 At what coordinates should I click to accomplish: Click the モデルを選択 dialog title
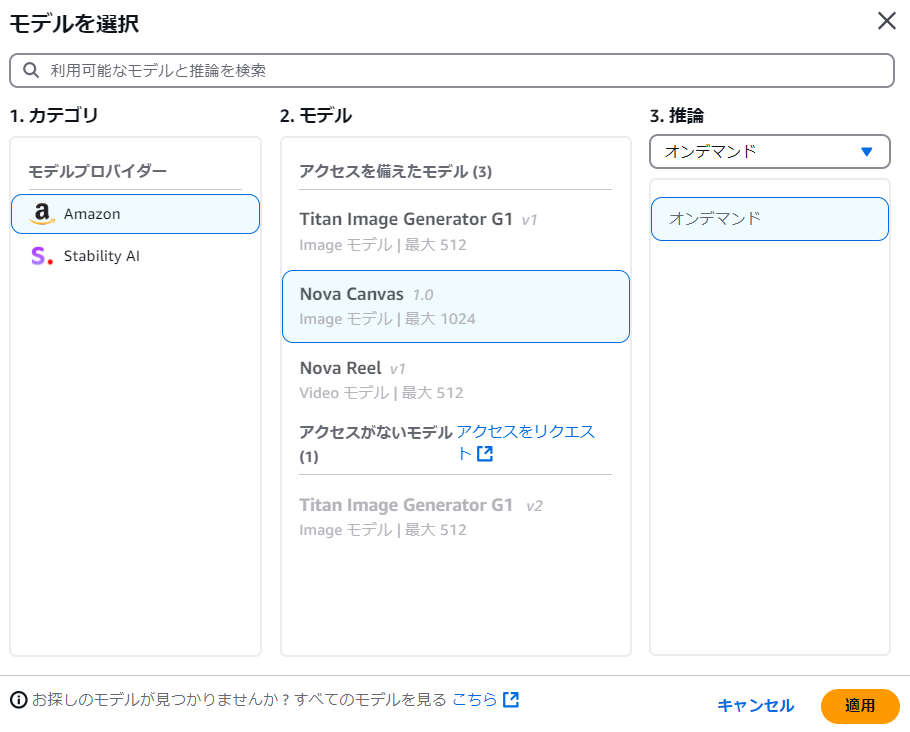tap(74, 24)
